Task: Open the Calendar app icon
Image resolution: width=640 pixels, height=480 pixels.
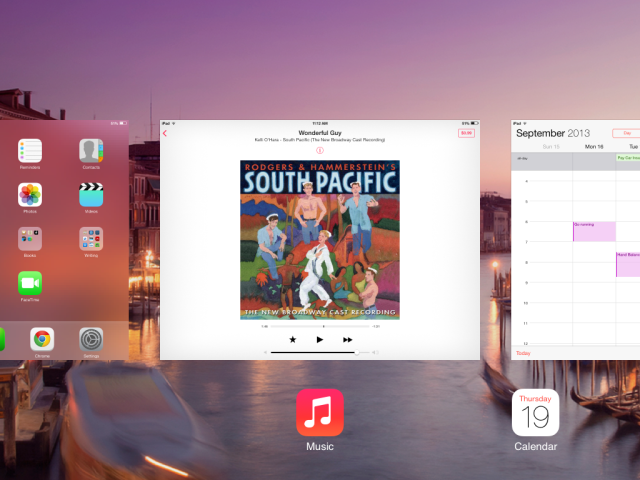Action: [x=535, y=412]
